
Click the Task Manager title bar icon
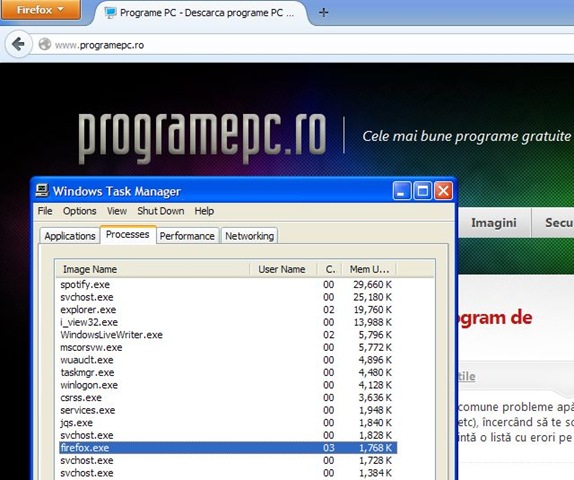click(42, 190)
